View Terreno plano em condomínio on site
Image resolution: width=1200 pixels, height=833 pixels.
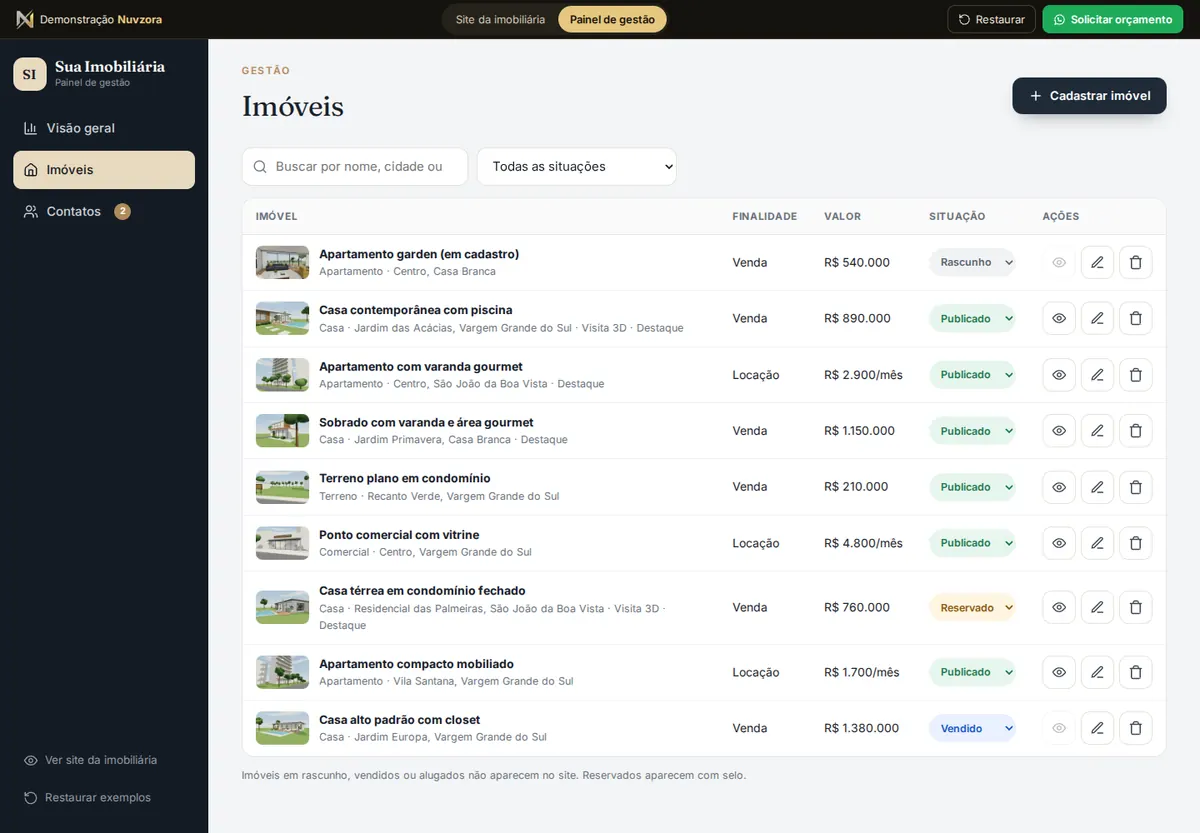(1059, 487)
